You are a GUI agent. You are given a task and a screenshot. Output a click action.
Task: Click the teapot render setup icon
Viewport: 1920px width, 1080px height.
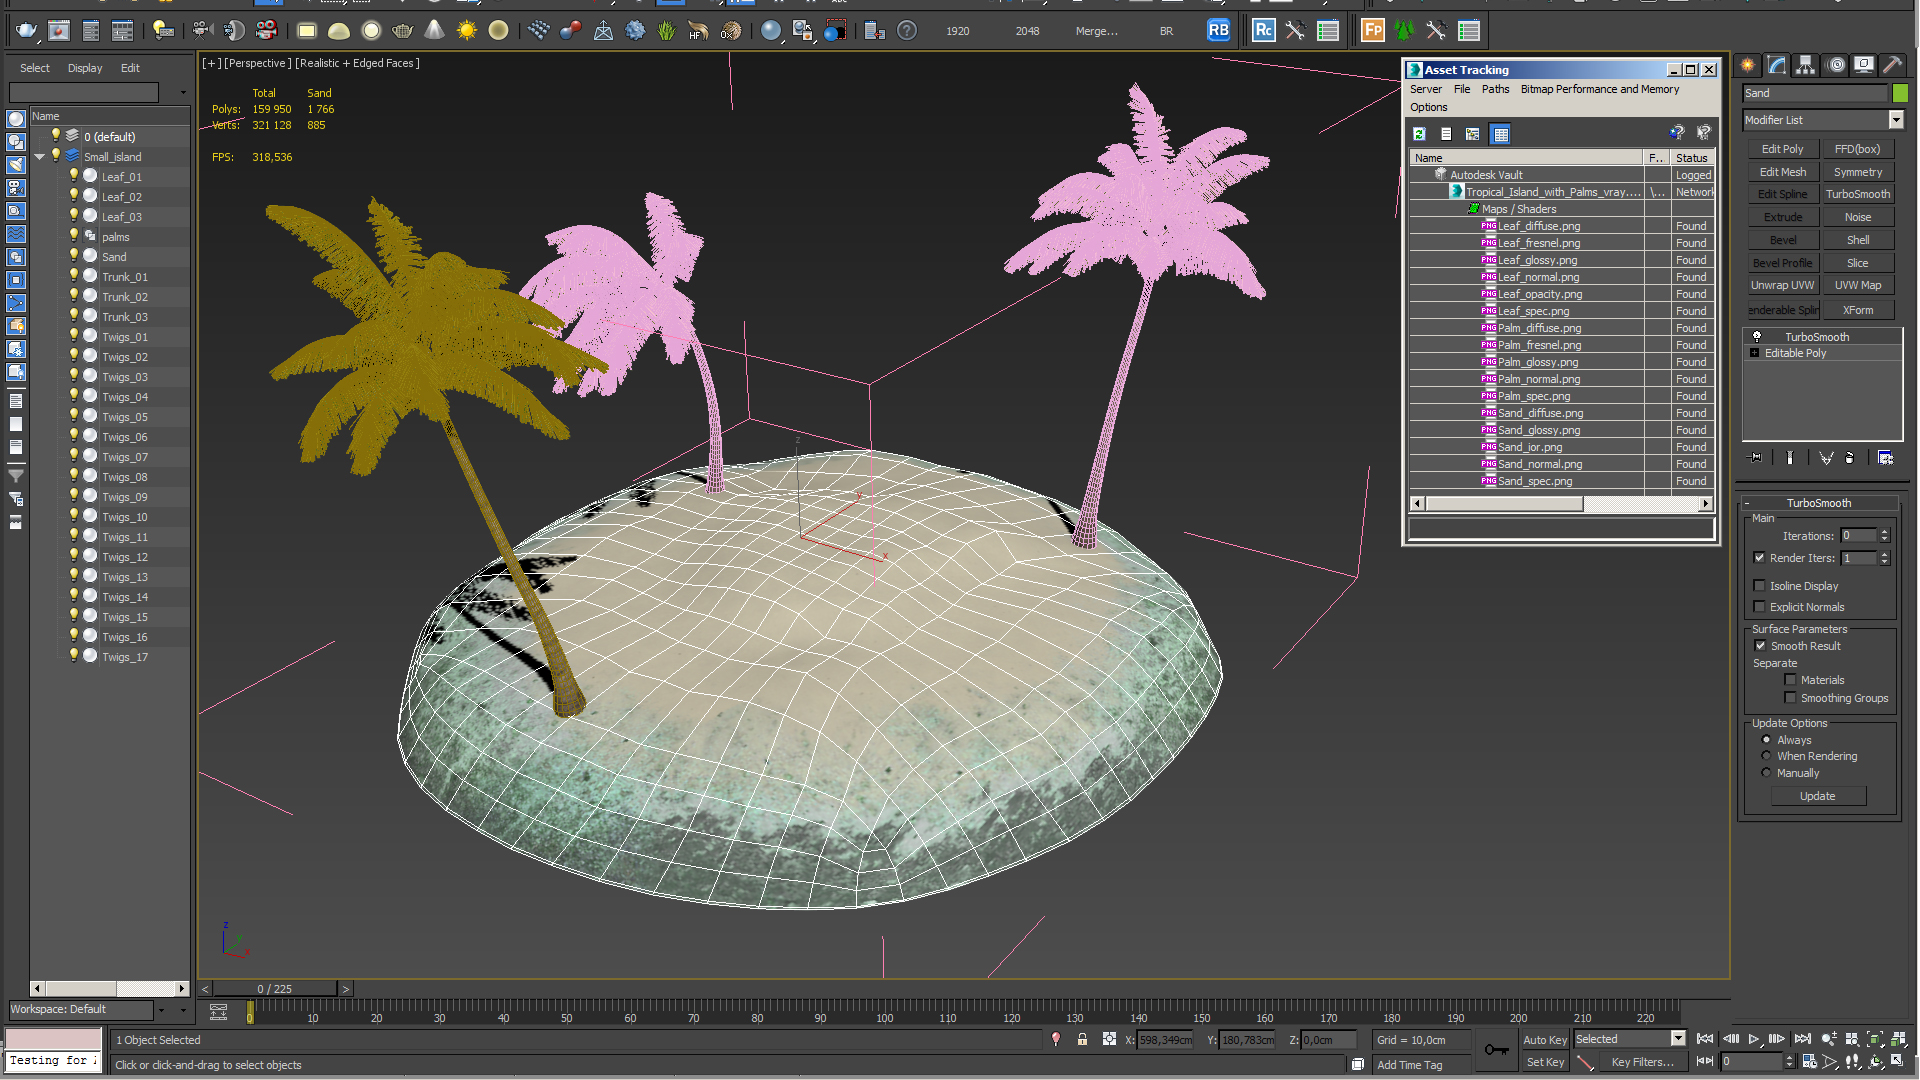[x=26, y=31]
